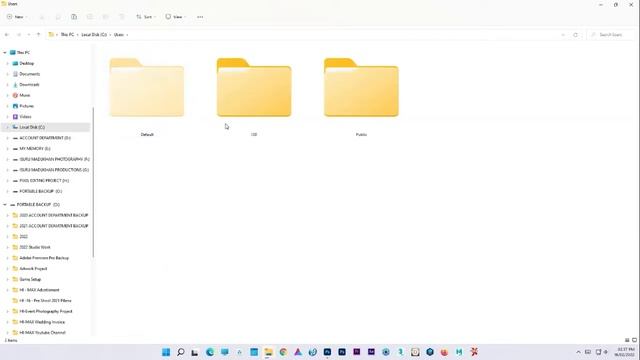
Task: Go forward using the Forward arrow
Action: click(x=18, y=35)
